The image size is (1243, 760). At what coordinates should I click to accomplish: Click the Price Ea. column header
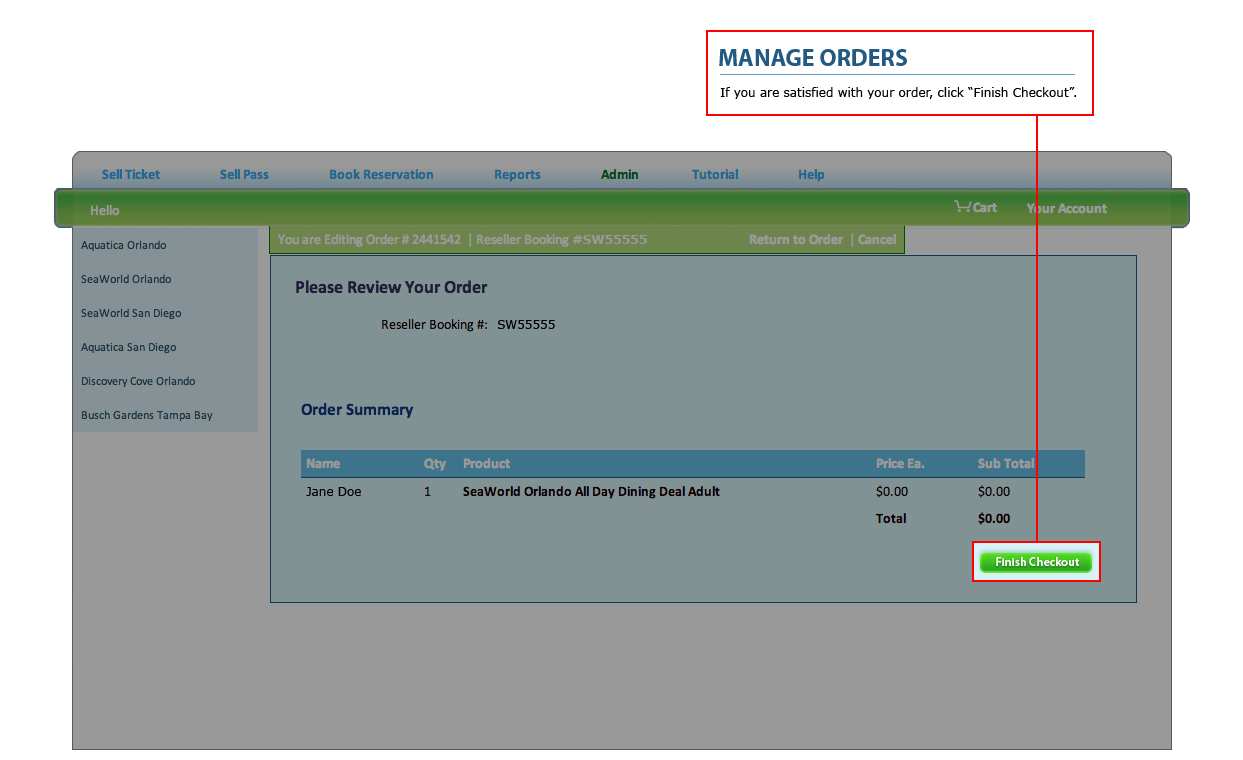click(x=900, y=463)
